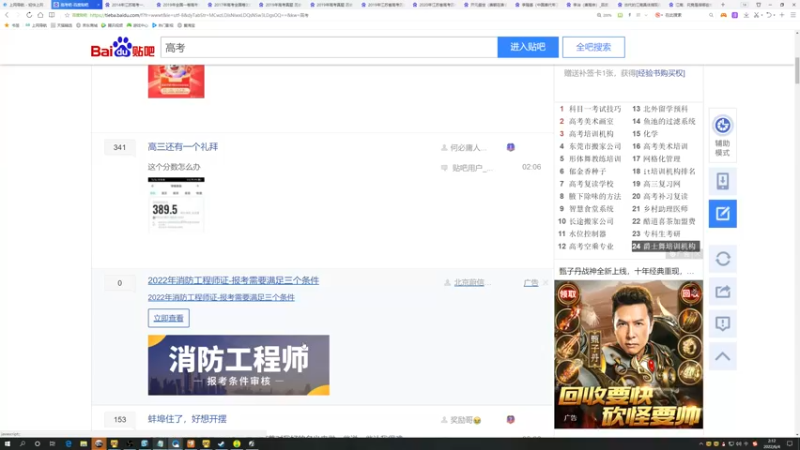
Task: Click hot search item 高考空乘专业
Action: [591, 246]
